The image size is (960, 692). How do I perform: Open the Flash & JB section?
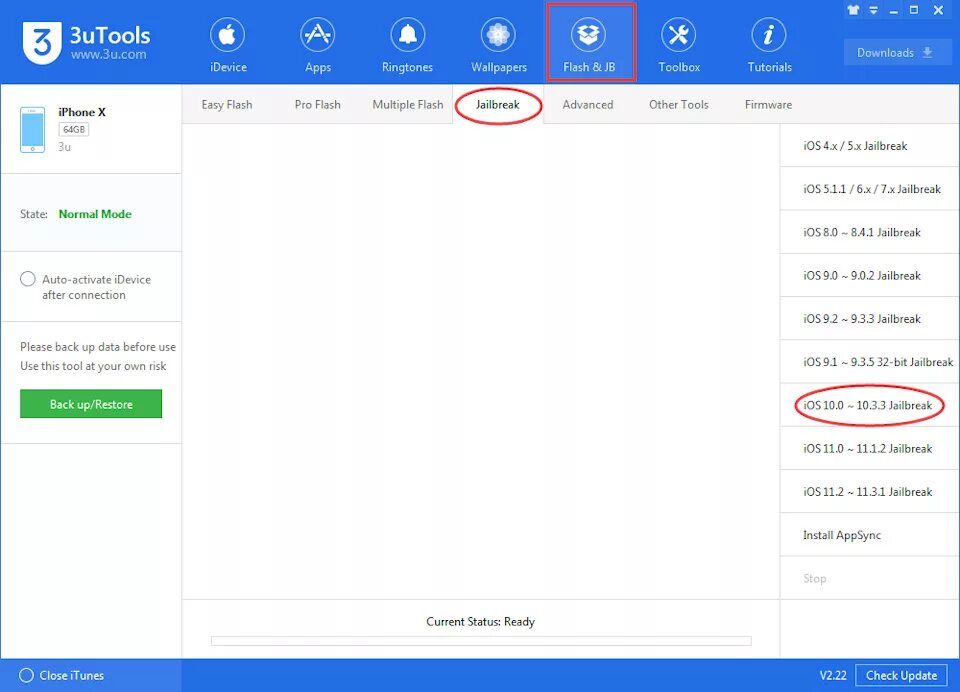tap(590, 43)
